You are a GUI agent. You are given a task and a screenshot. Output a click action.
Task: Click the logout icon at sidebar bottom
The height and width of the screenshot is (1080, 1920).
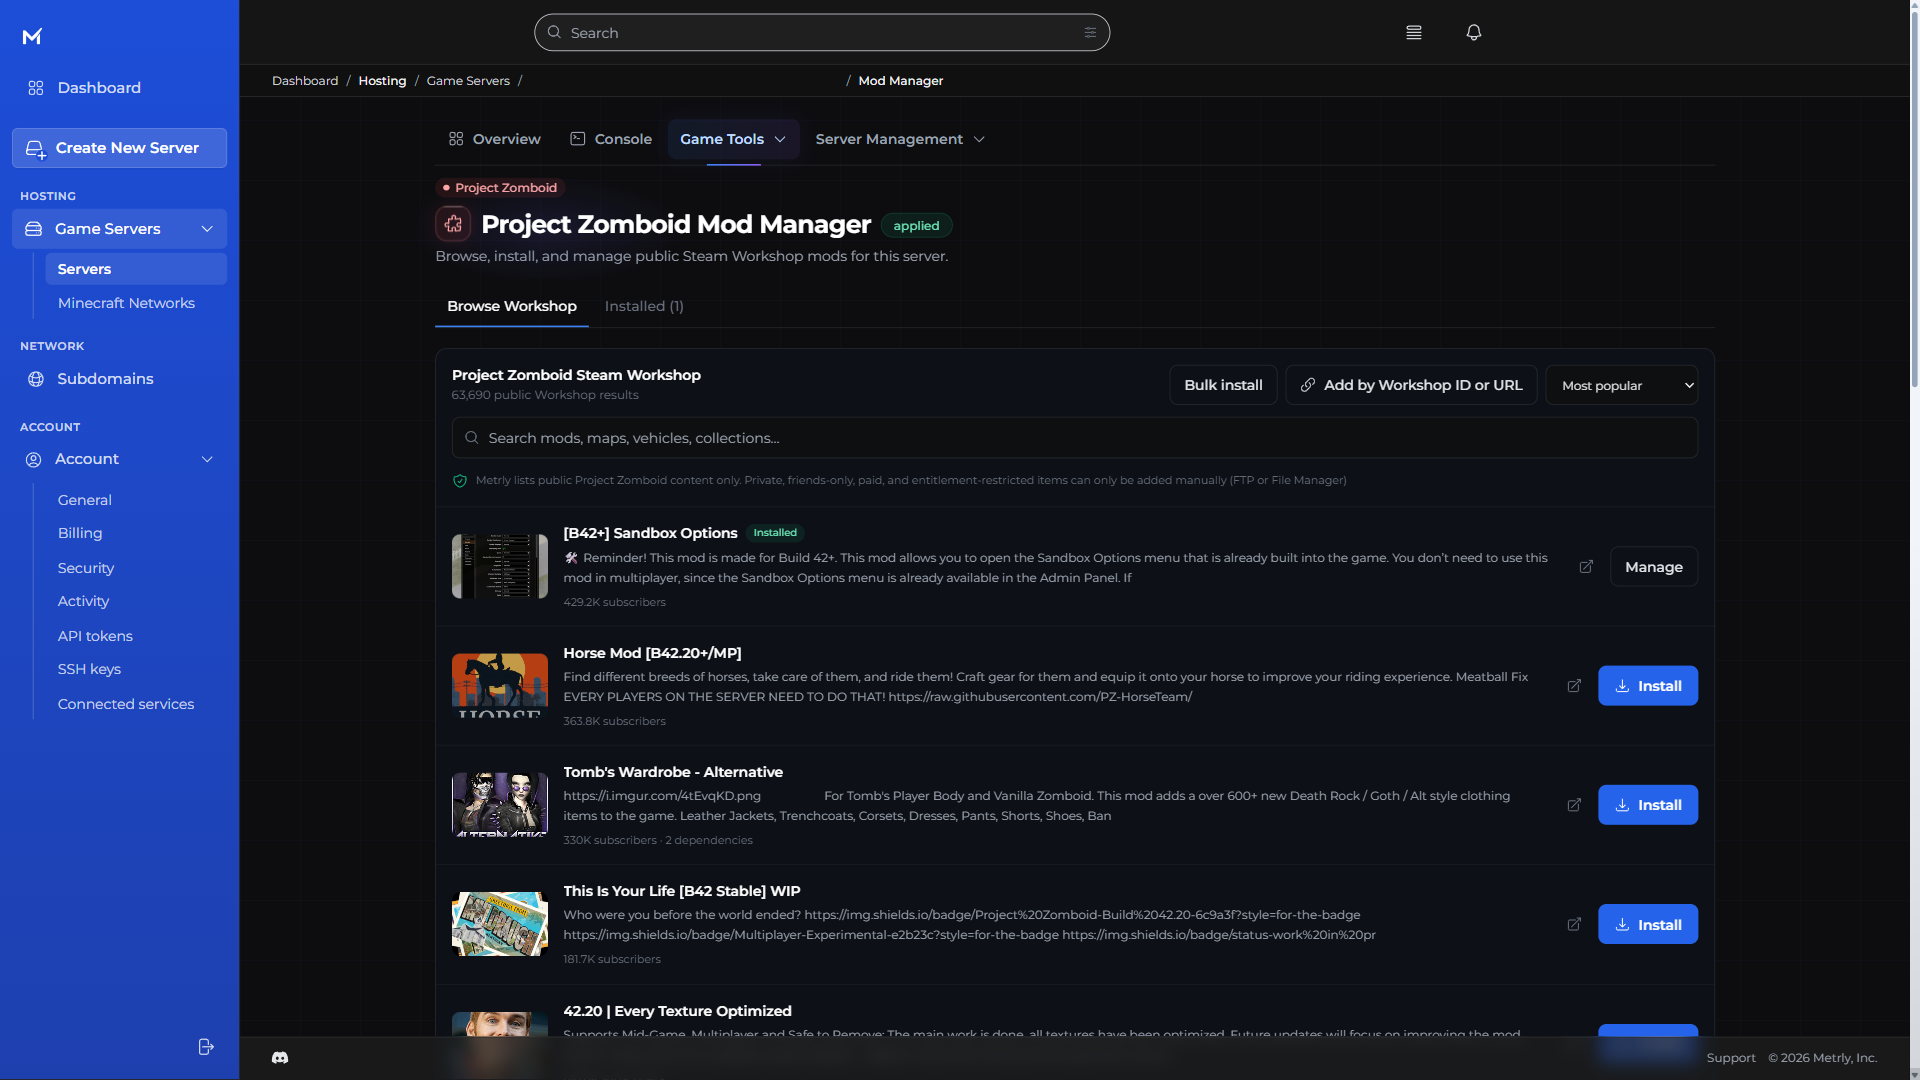tap(206, 1047)
